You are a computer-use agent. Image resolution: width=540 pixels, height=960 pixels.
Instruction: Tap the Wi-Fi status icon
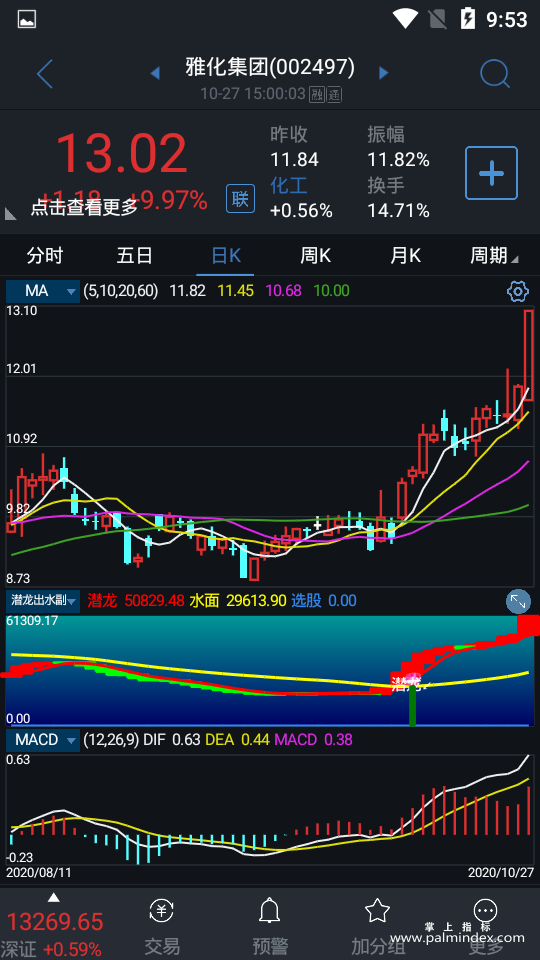click(x=405, y=18)
